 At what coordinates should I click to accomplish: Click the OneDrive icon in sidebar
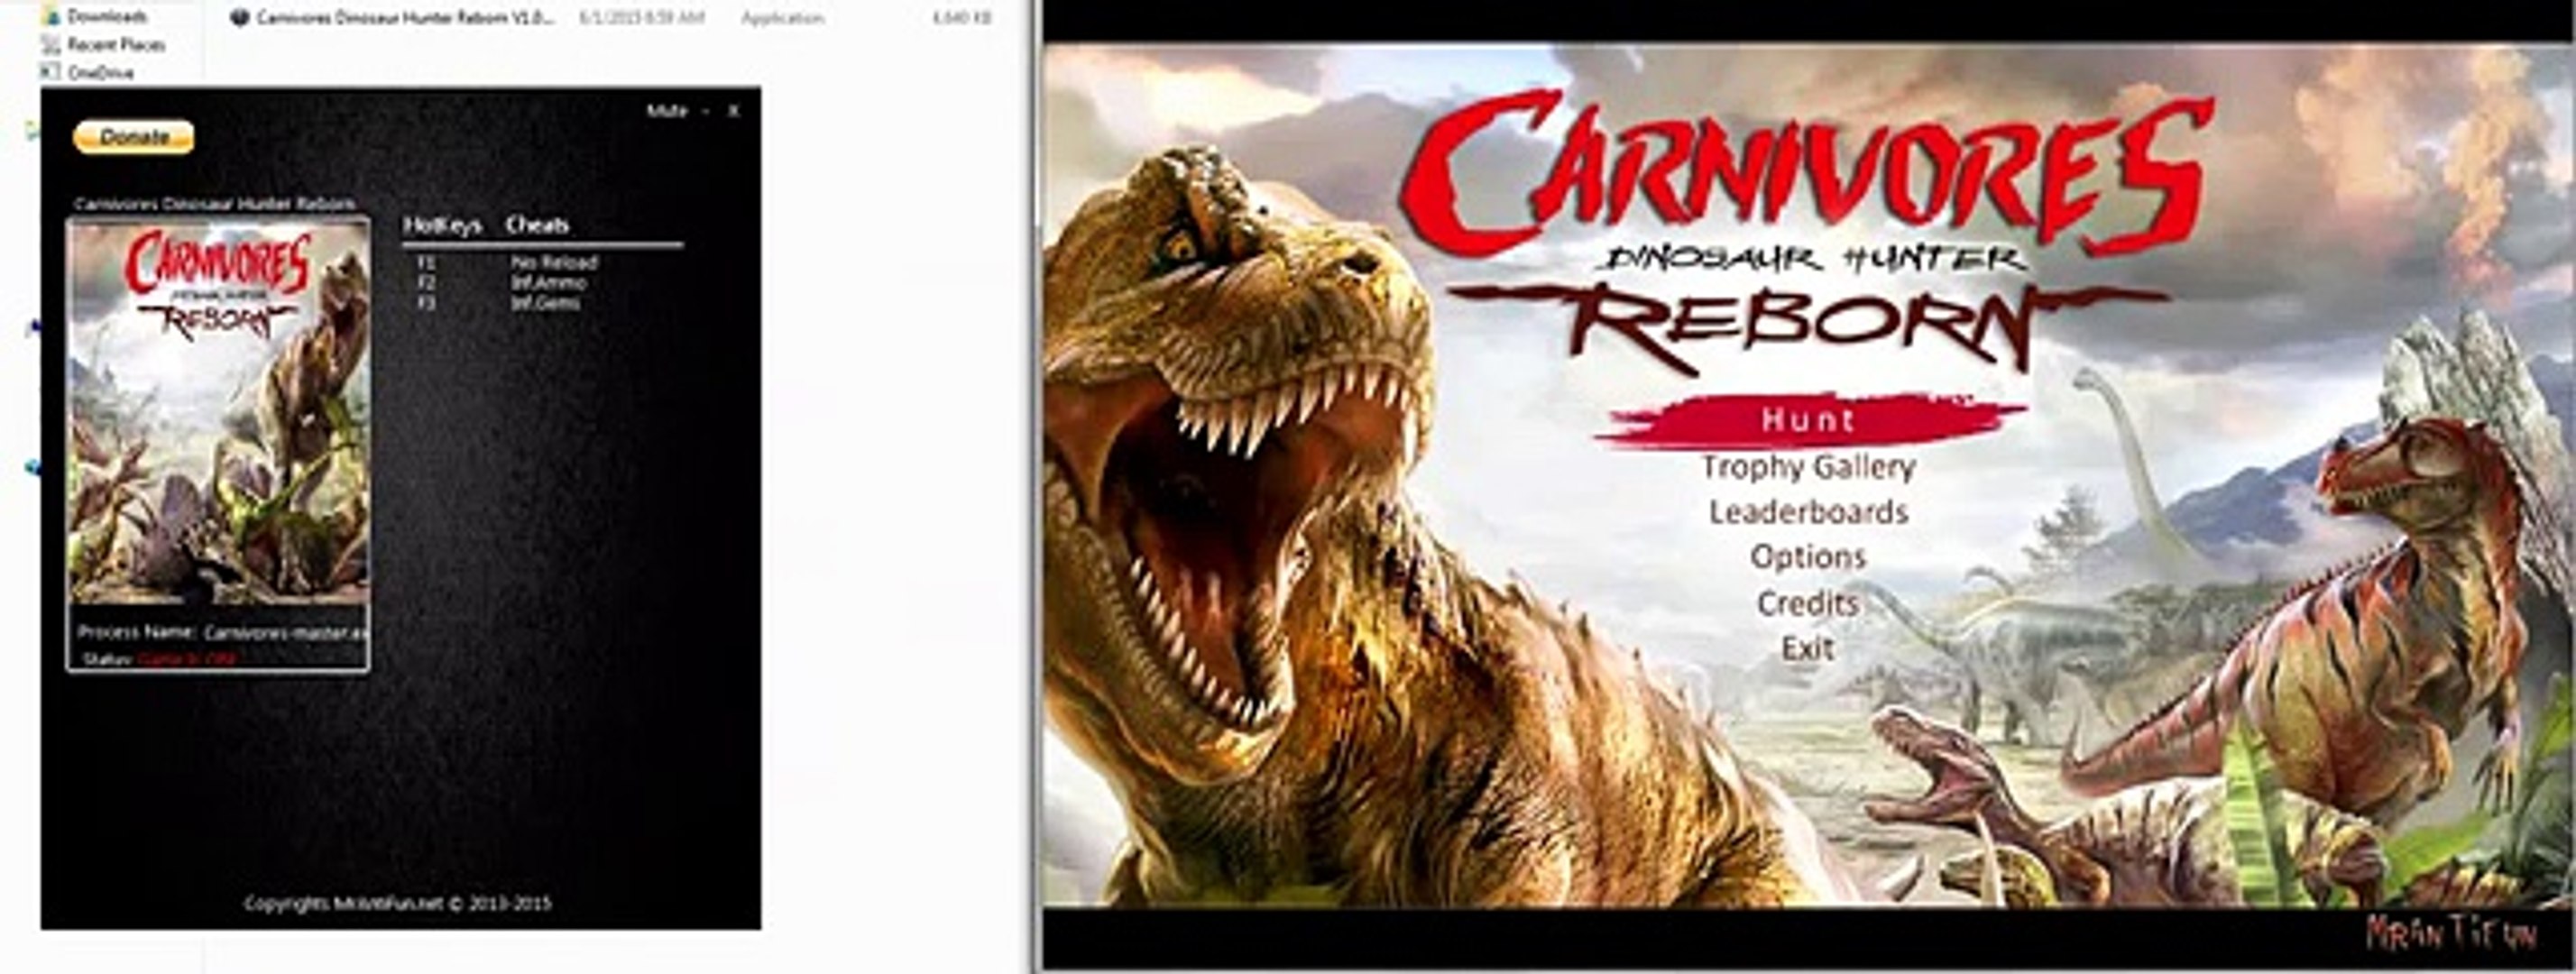click(x=51, y=71)
